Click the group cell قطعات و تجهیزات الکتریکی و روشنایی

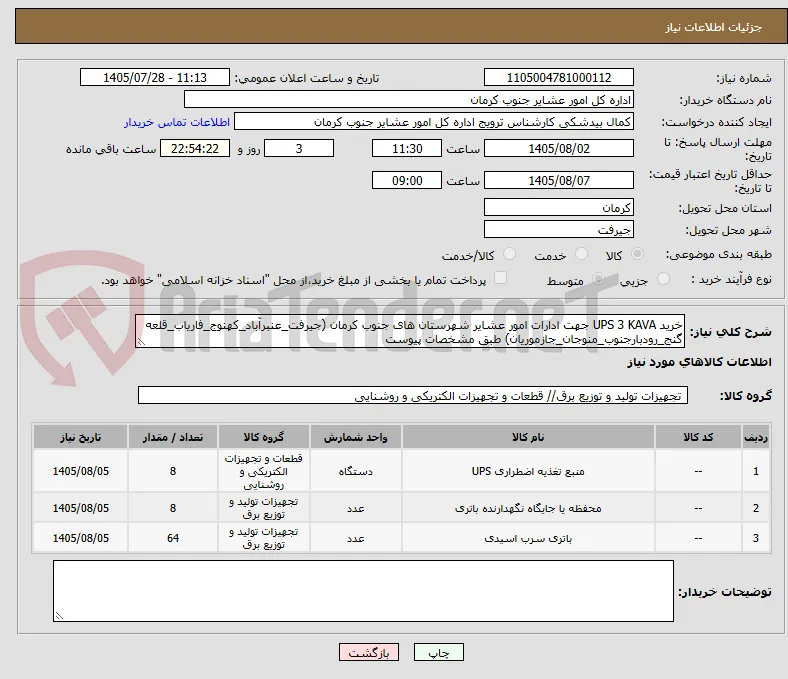(264, 471)
